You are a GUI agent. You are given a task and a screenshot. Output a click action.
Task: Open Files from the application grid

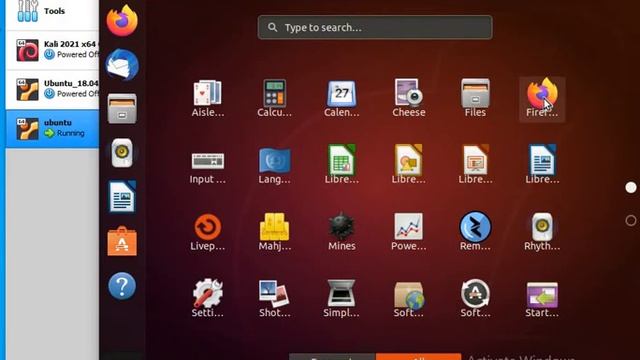[x=475, y=99]
